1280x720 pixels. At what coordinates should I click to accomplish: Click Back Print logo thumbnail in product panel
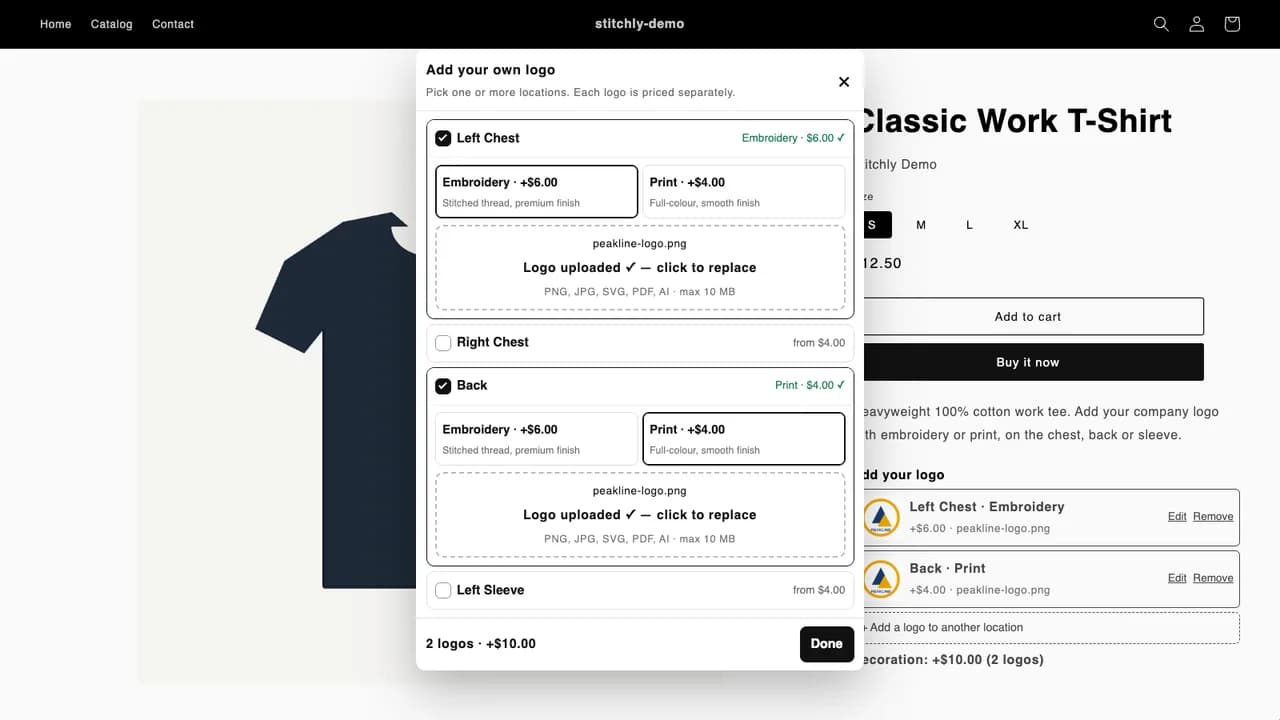tap(881, 579)
